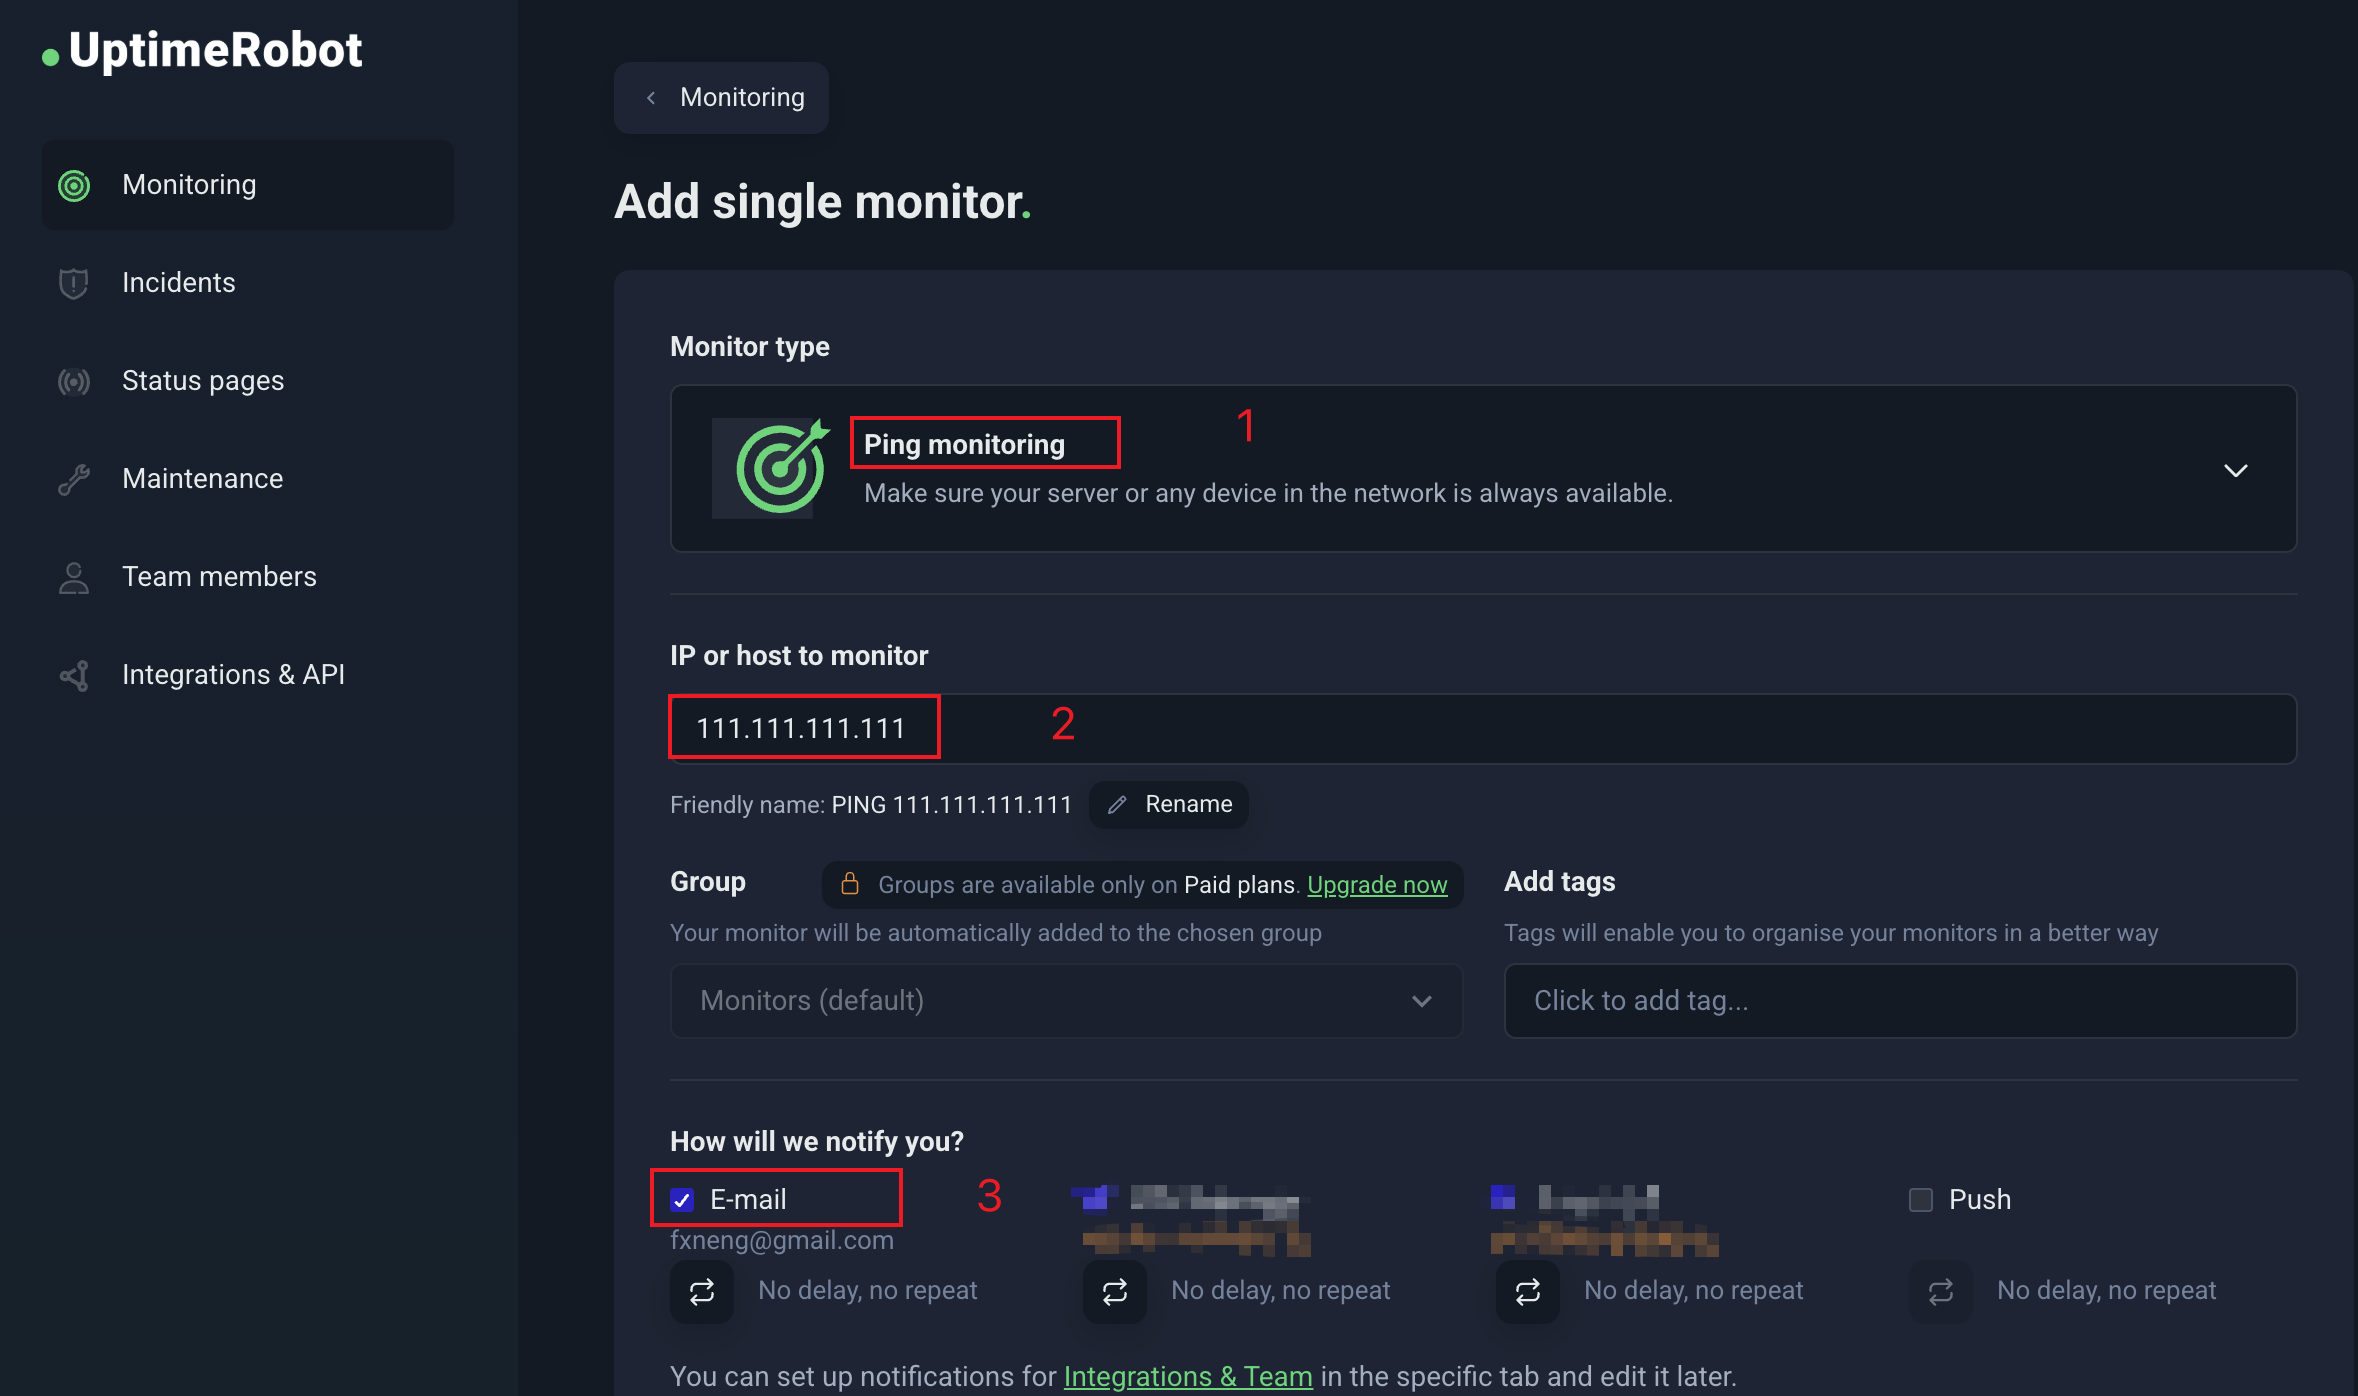The height and width of the screenshot is (1396, 2358).
Task: Click the Team members person icon
Action: pyautogui.click(x=74, y=577)
